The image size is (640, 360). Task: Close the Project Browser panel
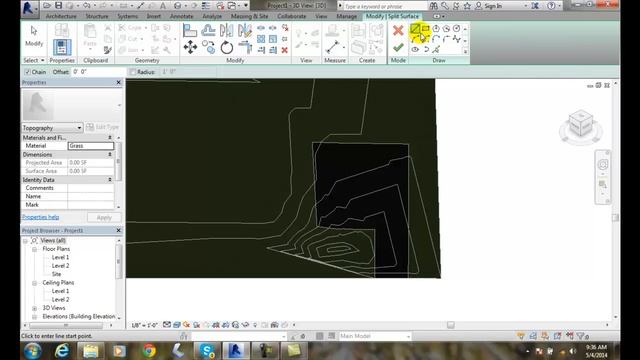[x=118, y=231]
